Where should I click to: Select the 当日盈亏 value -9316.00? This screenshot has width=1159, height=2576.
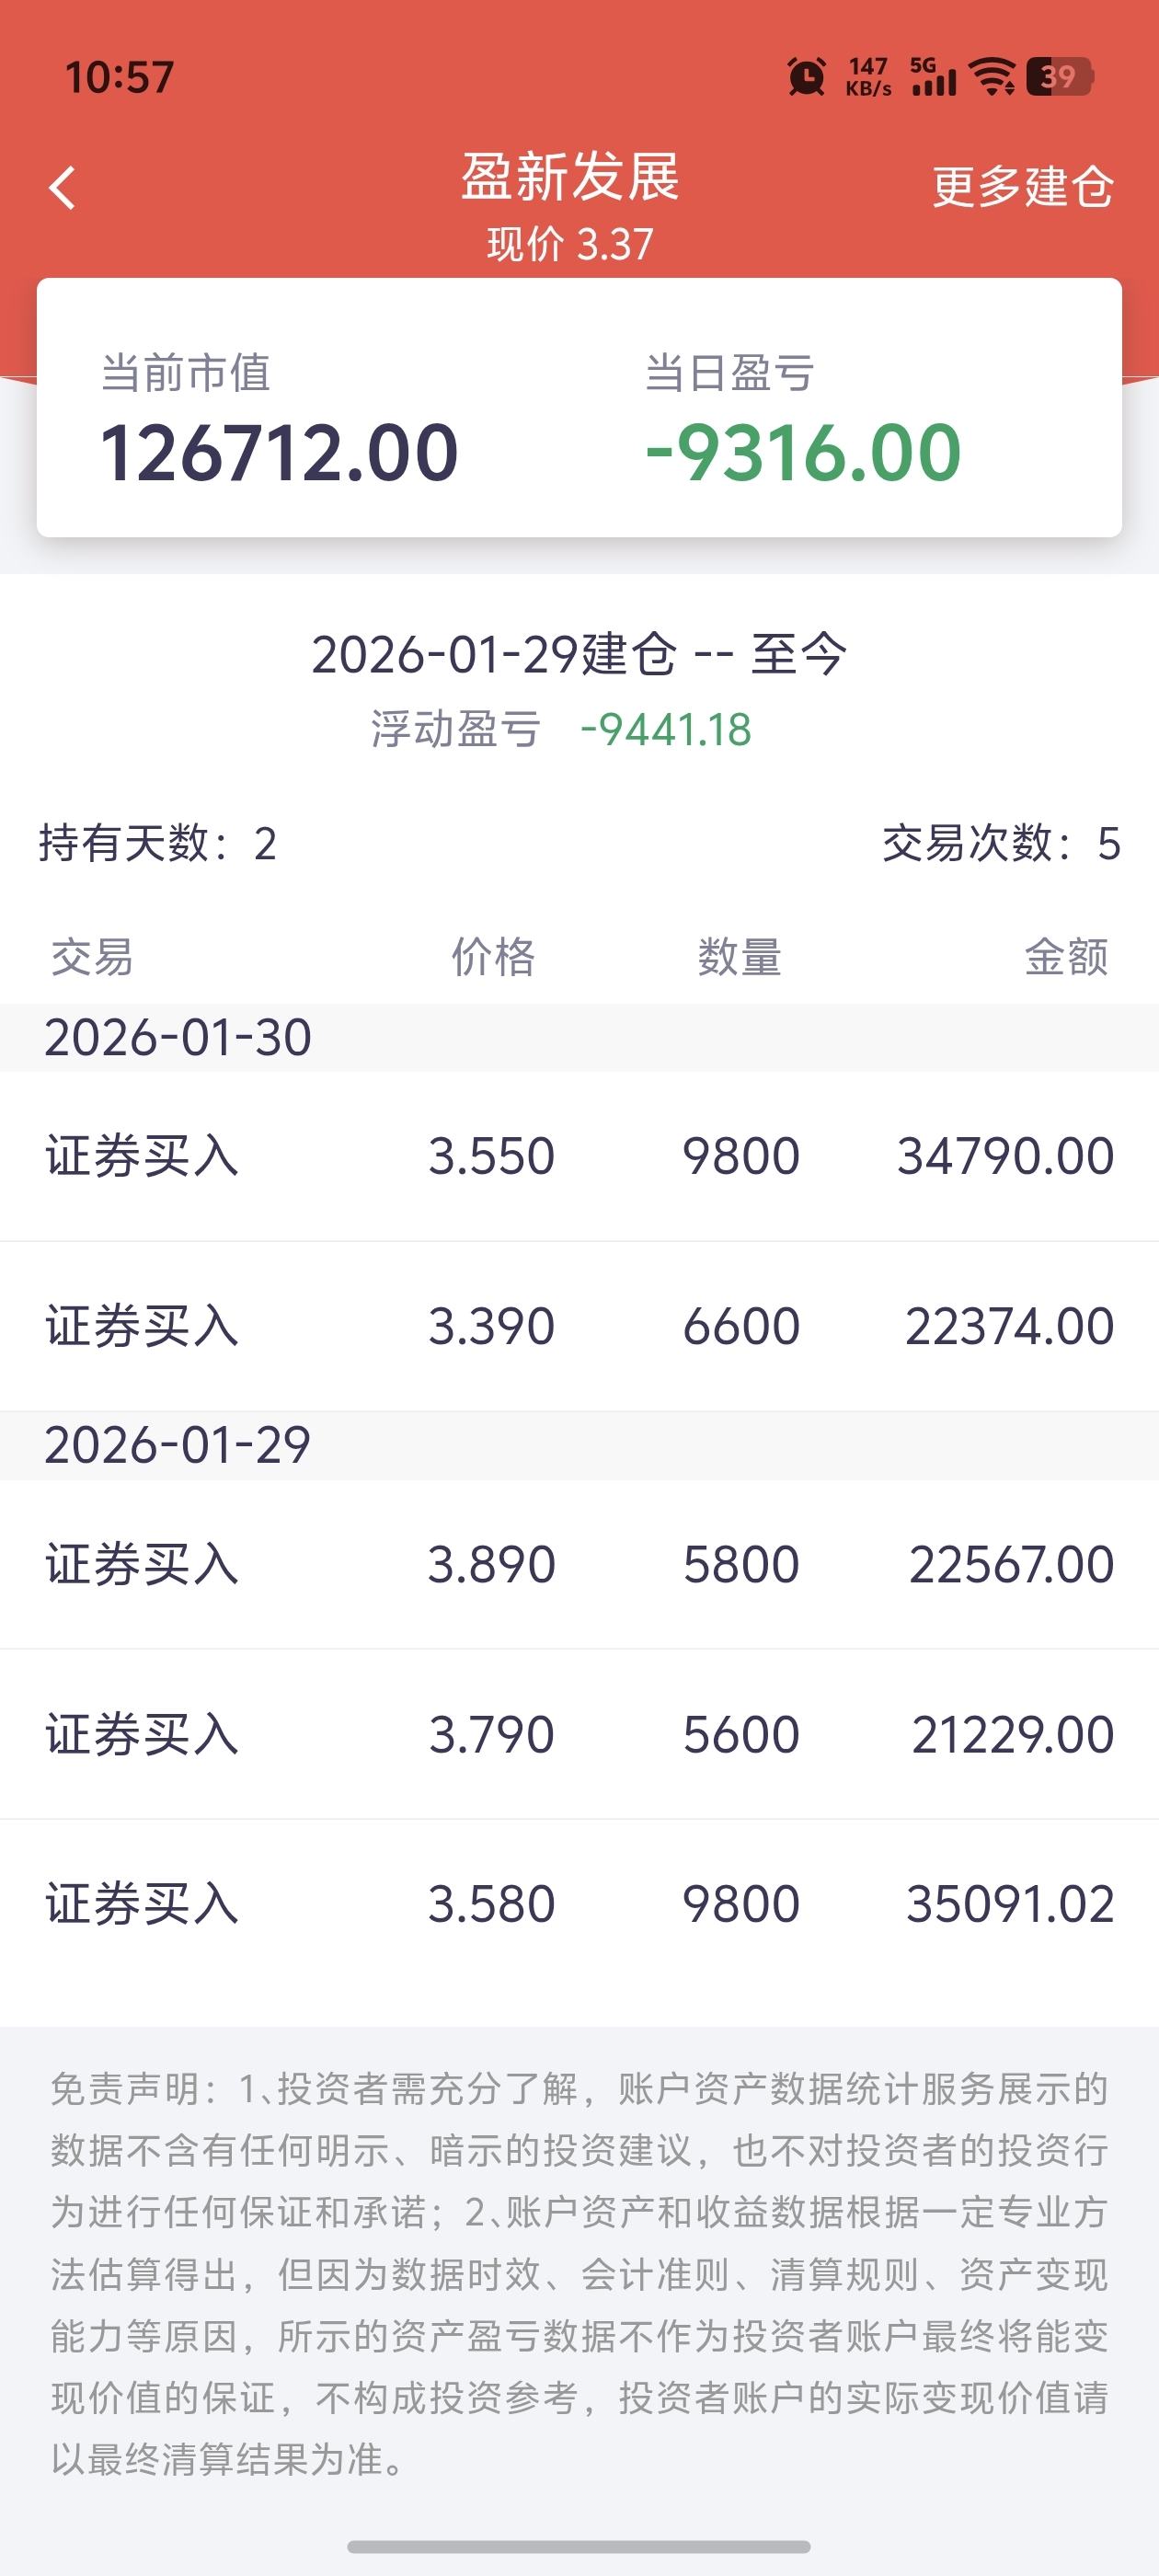tap(803, 452)
